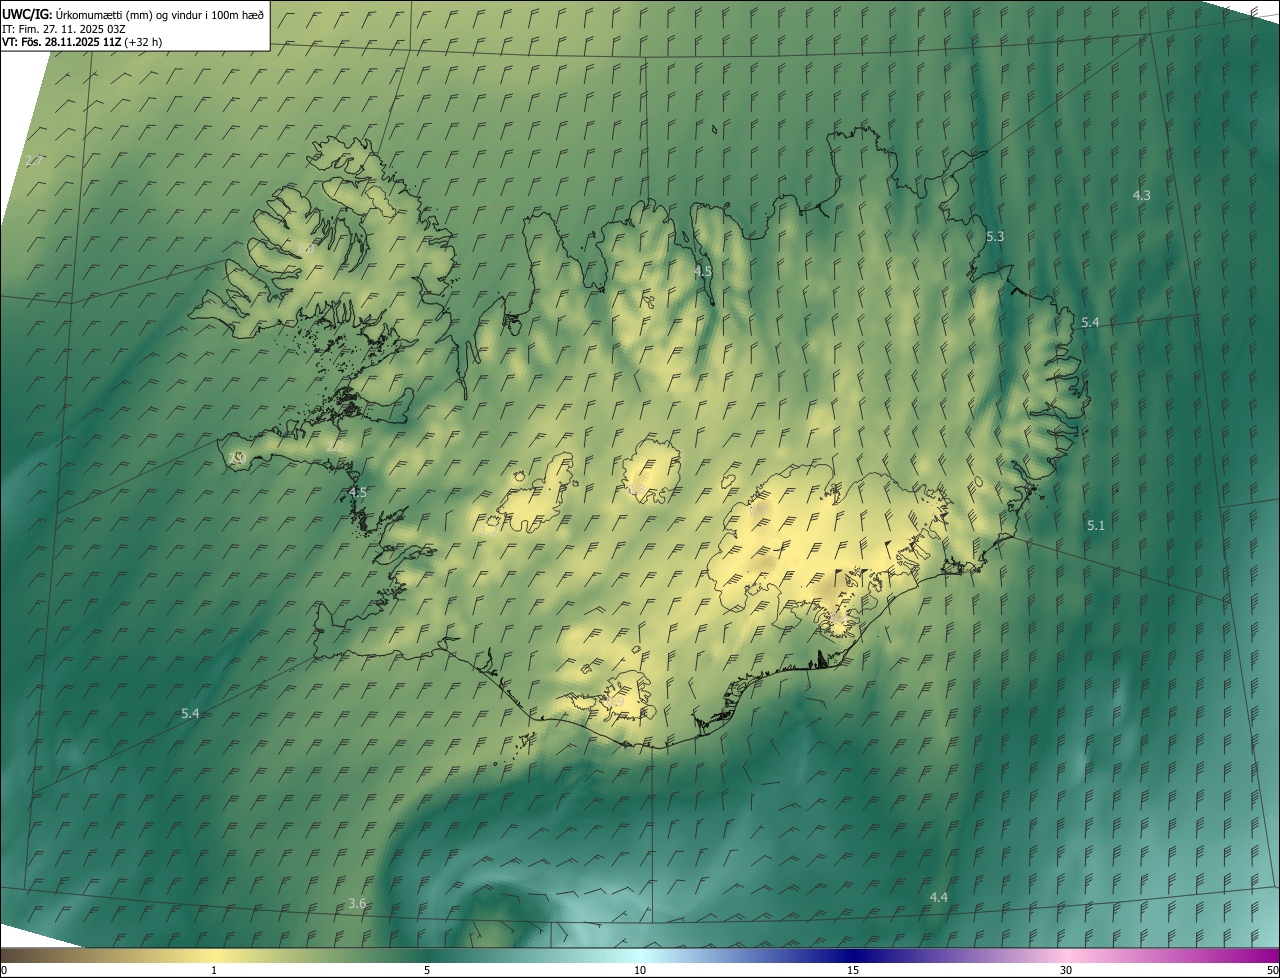Click the colorbar tick label 10
The image size is (1280, 978).
pos(640,970)
